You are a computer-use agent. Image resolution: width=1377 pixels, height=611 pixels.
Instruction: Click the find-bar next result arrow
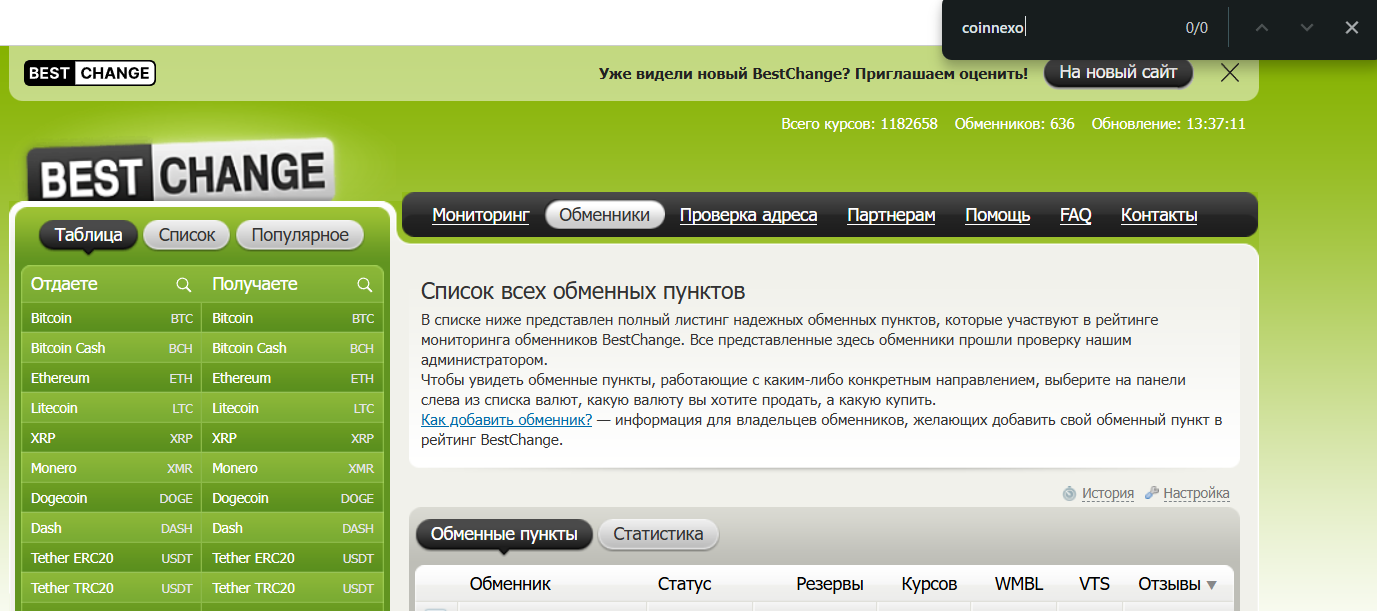1307,28
